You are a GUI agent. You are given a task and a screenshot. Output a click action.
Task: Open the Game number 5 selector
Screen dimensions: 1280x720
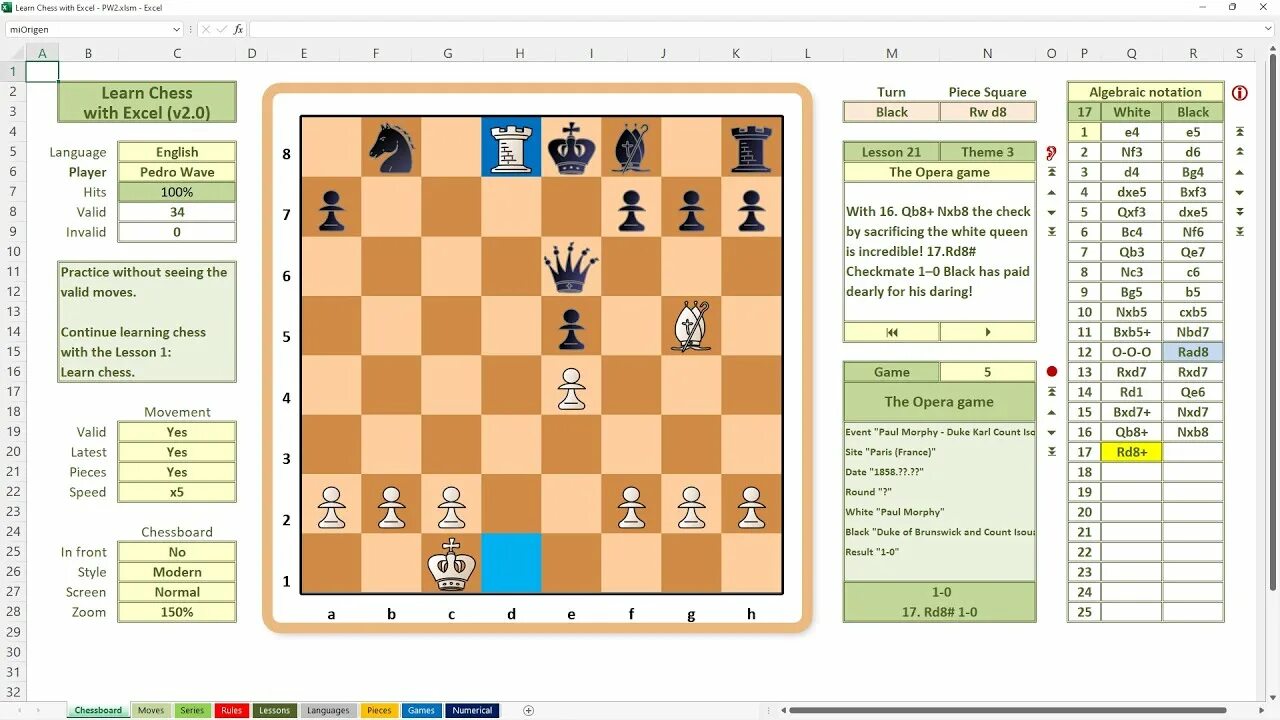click(988, 372)
